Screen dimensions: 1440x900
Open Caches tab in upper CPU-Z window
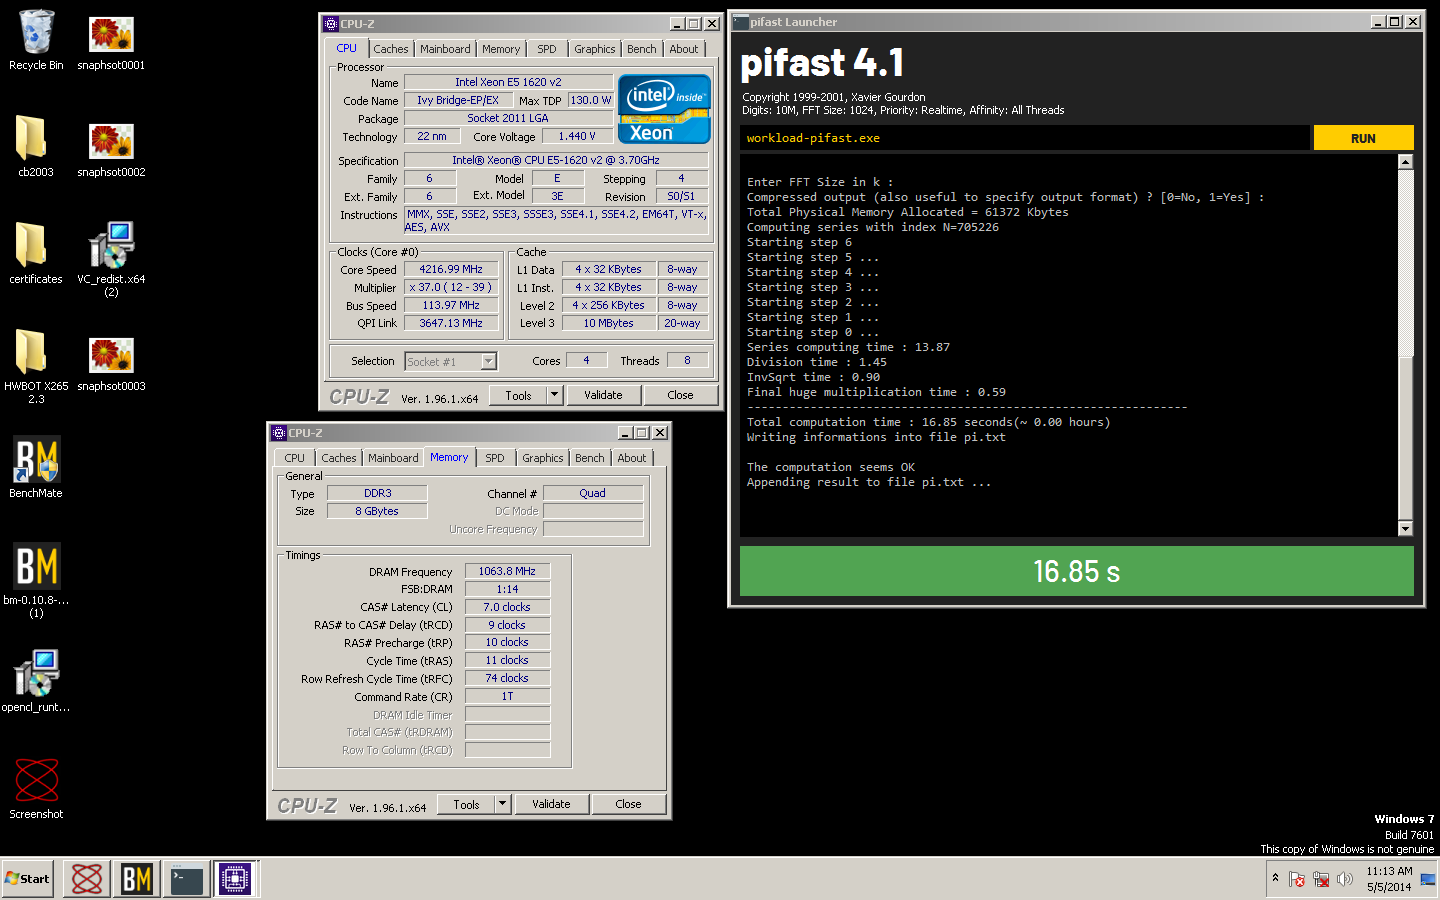tap(391, 49)
